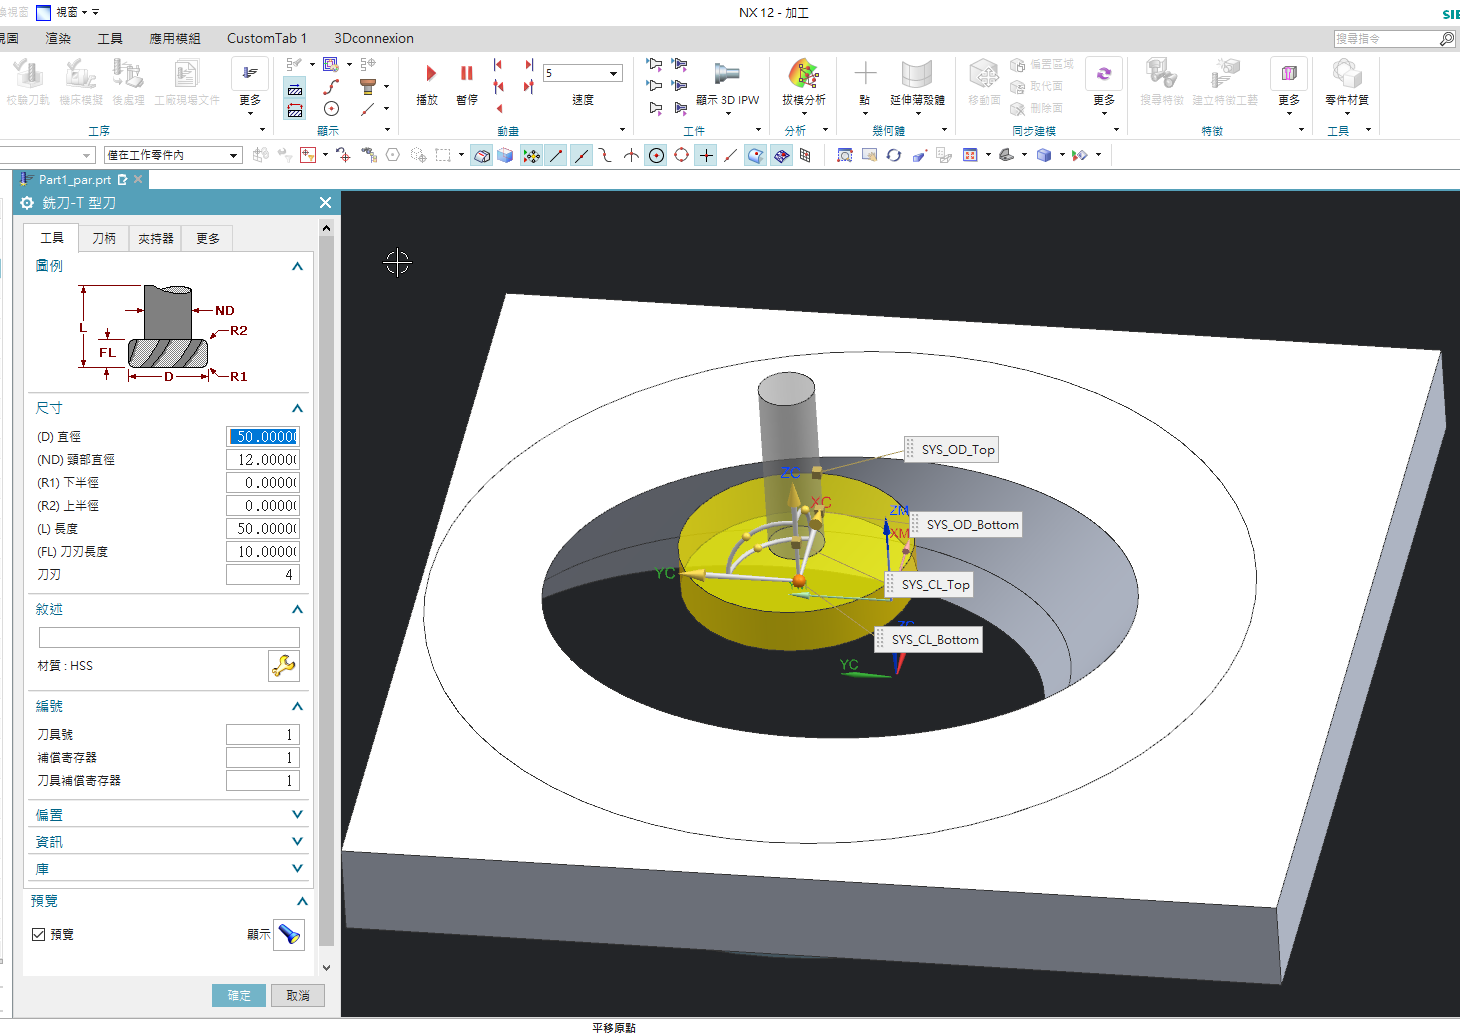Click the 播放 (Play) animation button
The height and width of the screenshot is (1036, 1460).
coord(428,83)
